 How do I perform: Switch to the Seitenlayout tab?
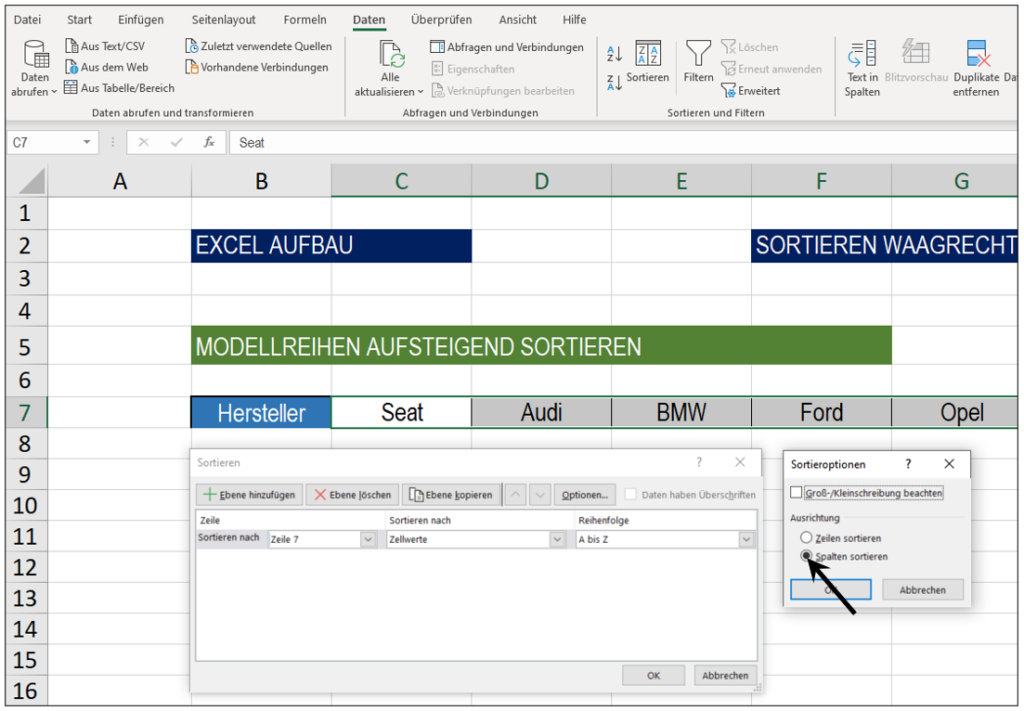[x=223, y=20]
